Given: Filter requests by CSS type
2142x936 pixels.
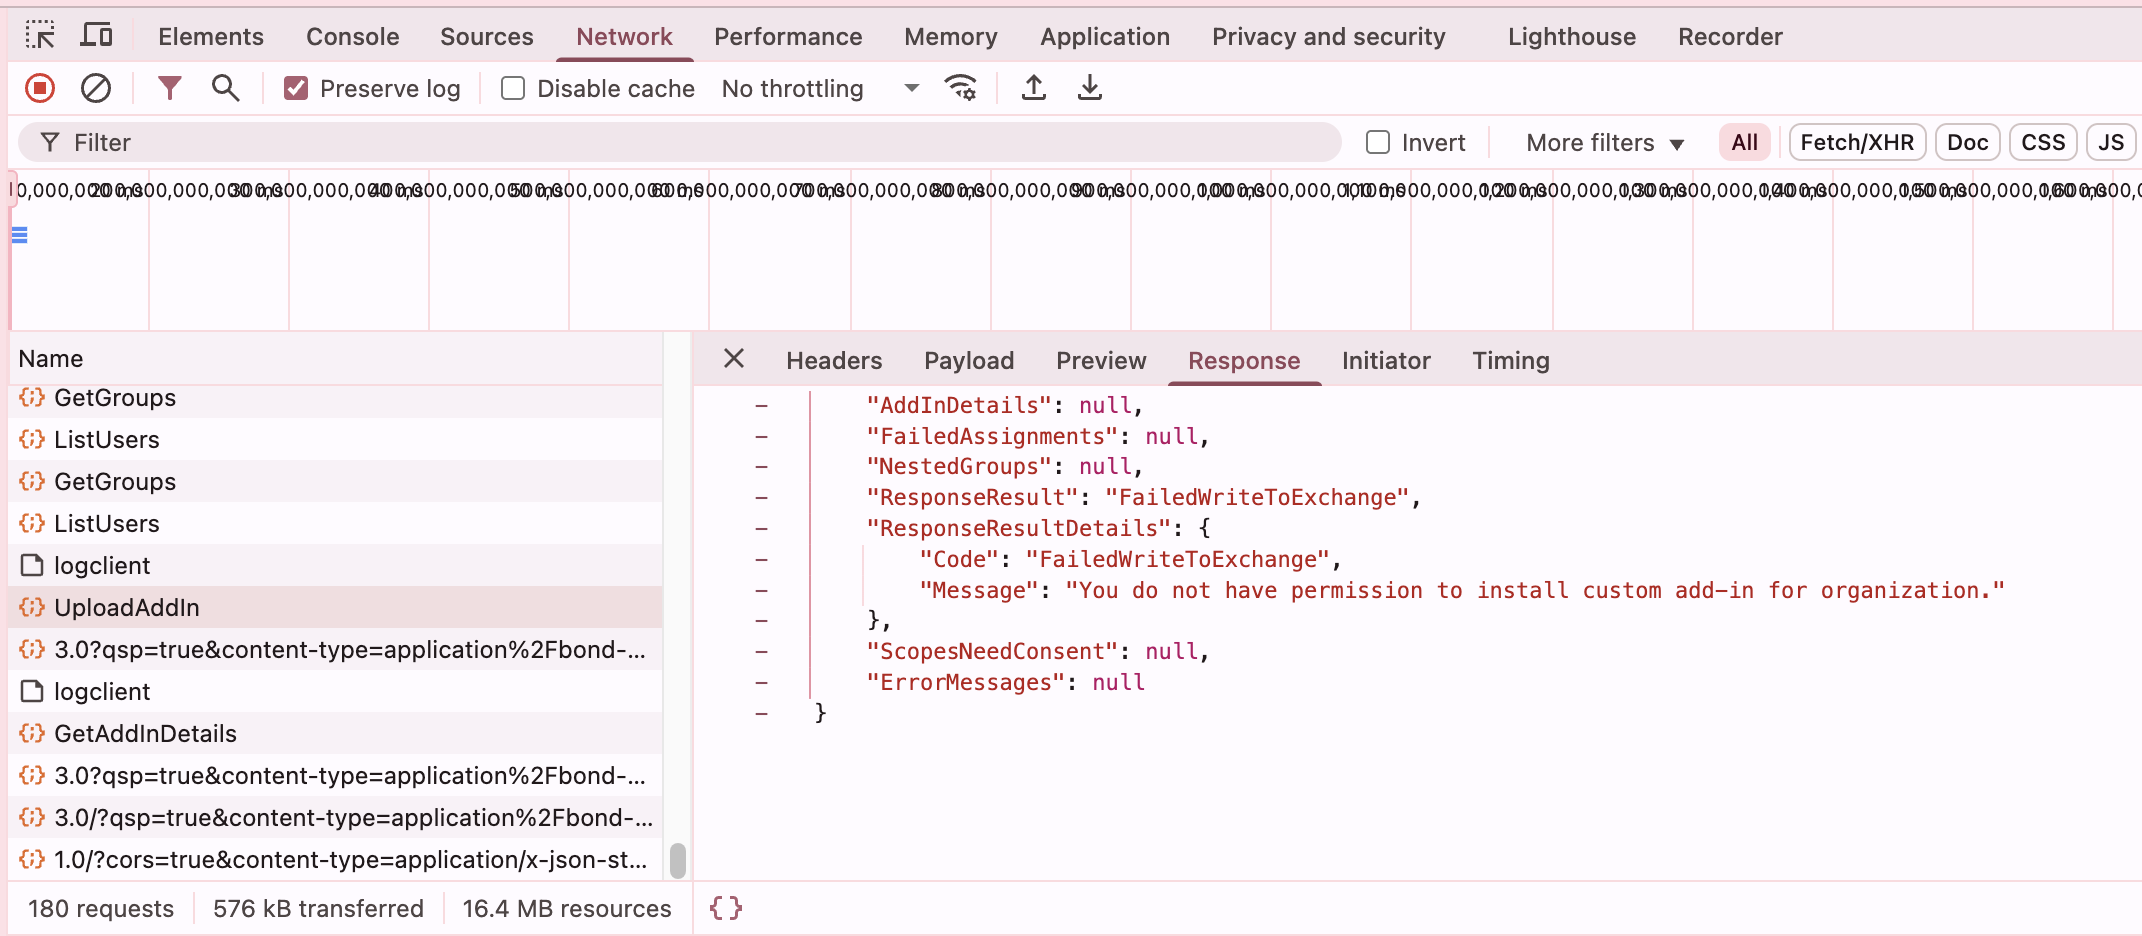Looking at the screenshot, I should [x=2043, y=142].
